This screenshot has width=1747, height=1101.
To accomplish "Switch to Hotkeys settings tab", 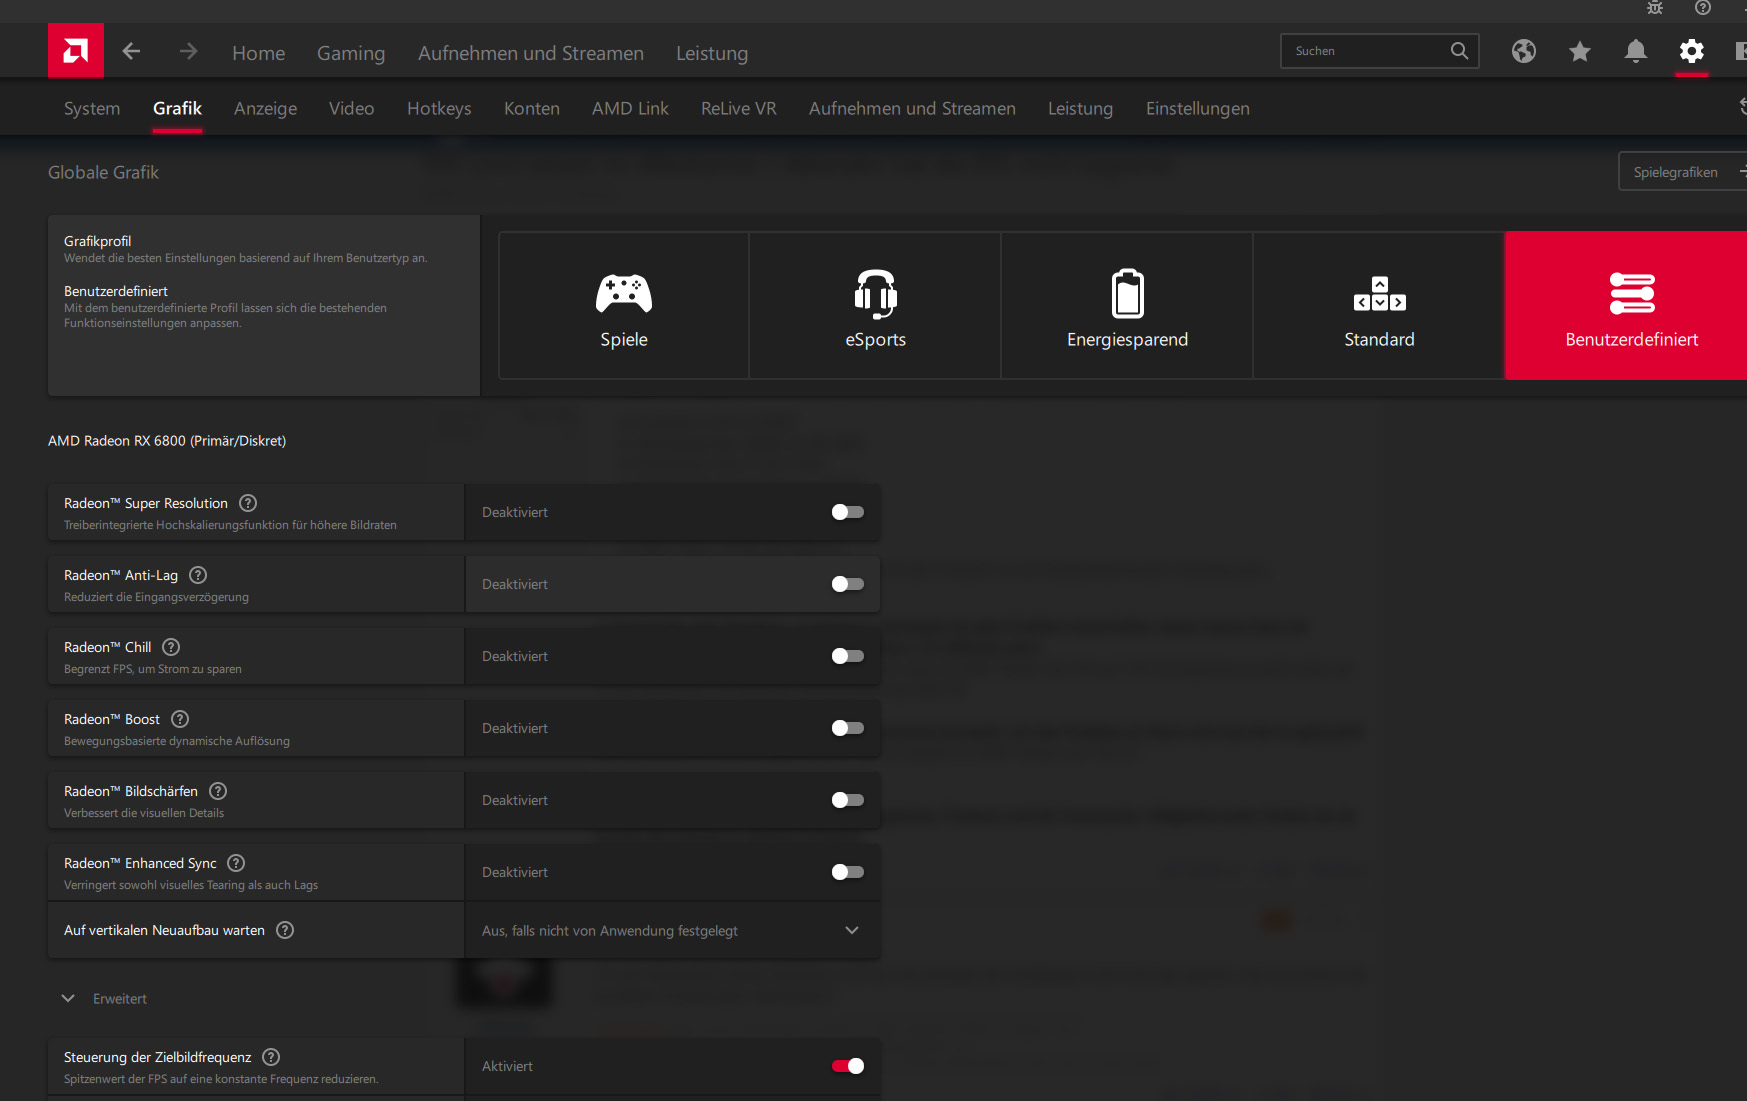I will tap(439, 108).
